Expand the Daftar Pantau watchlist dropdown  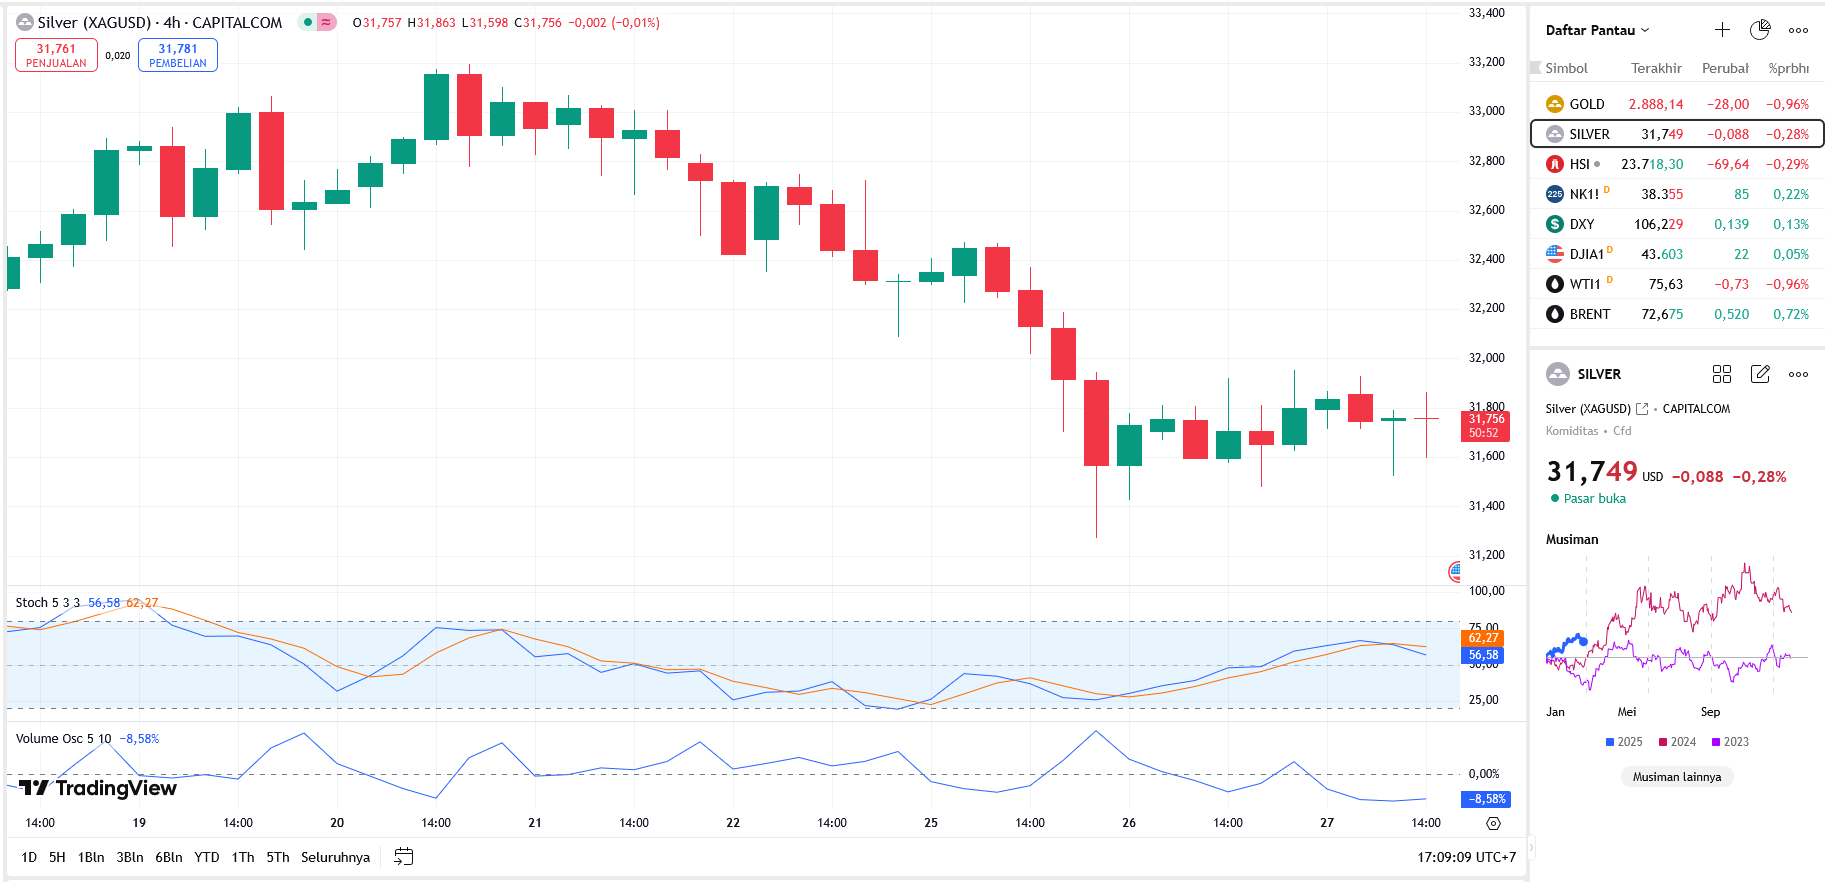point(1597,30)
